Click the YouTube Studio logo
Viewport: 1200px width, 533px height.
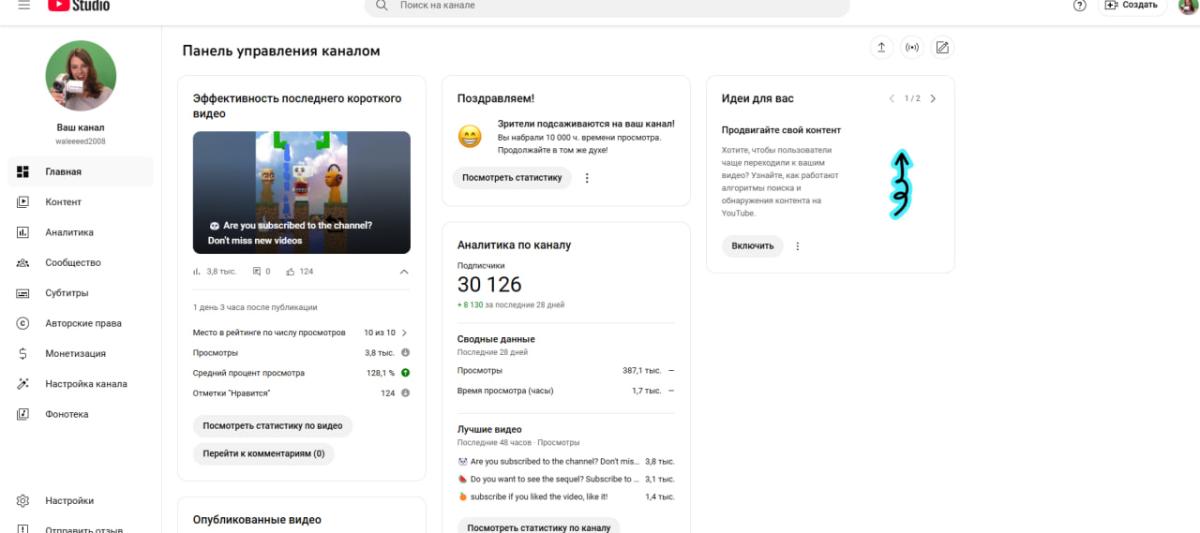coord(78,5)
